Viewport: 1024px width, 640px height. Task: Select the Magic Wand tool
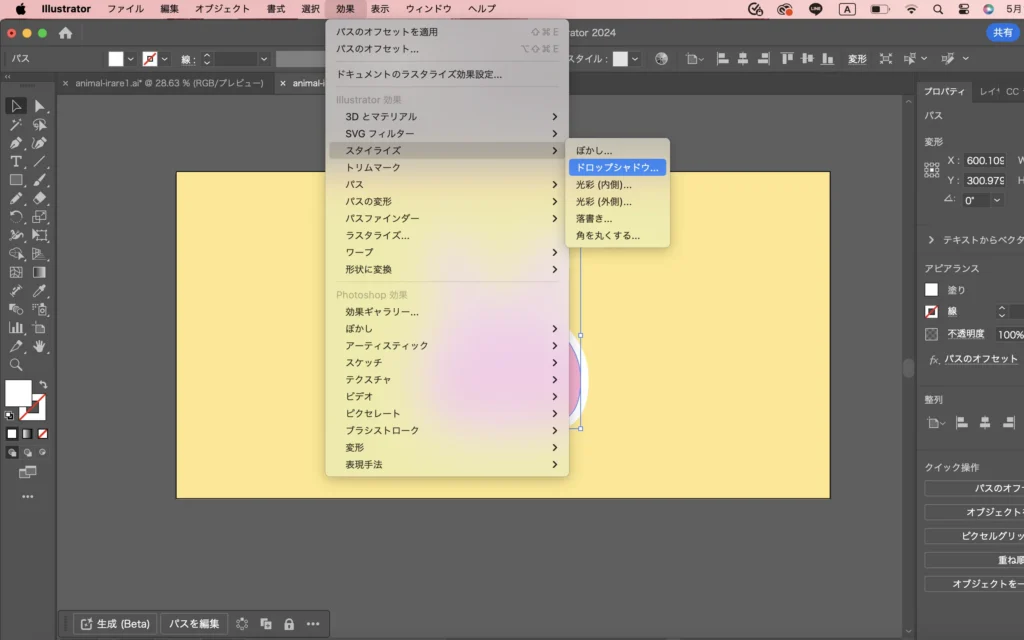click(x=16, y=125)
